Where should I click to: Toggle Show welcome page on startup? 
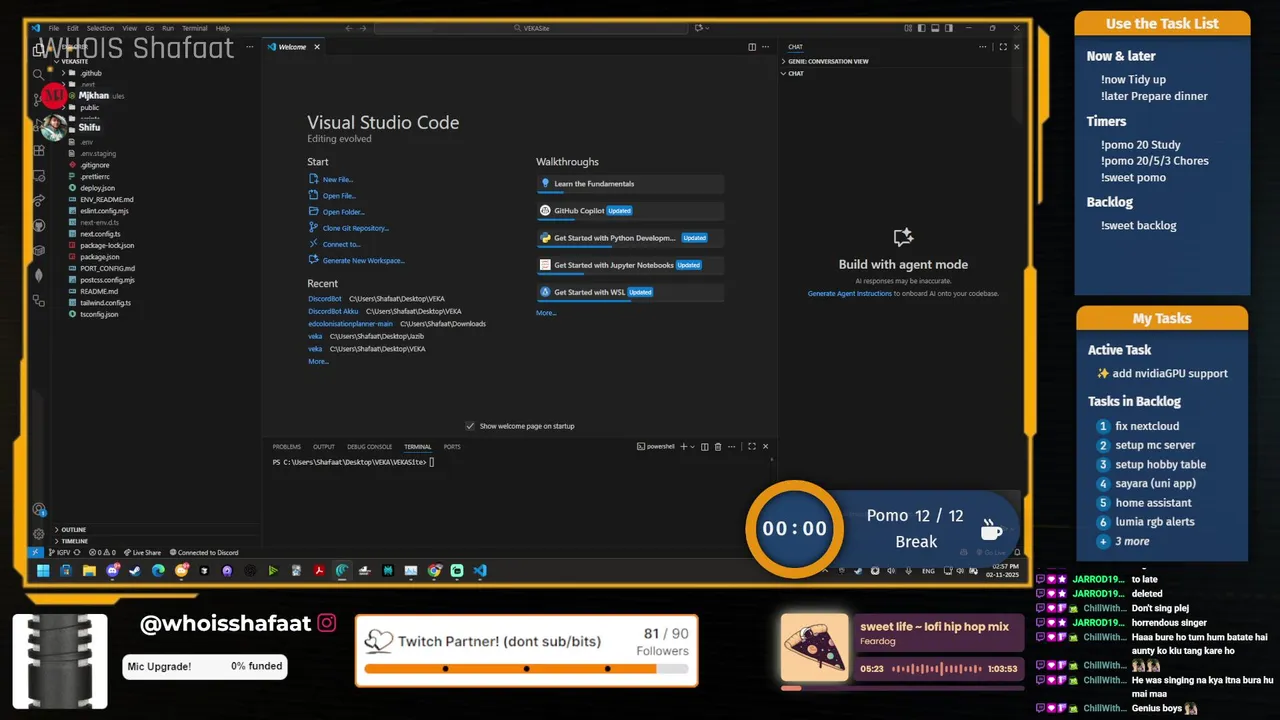point(470,426)
